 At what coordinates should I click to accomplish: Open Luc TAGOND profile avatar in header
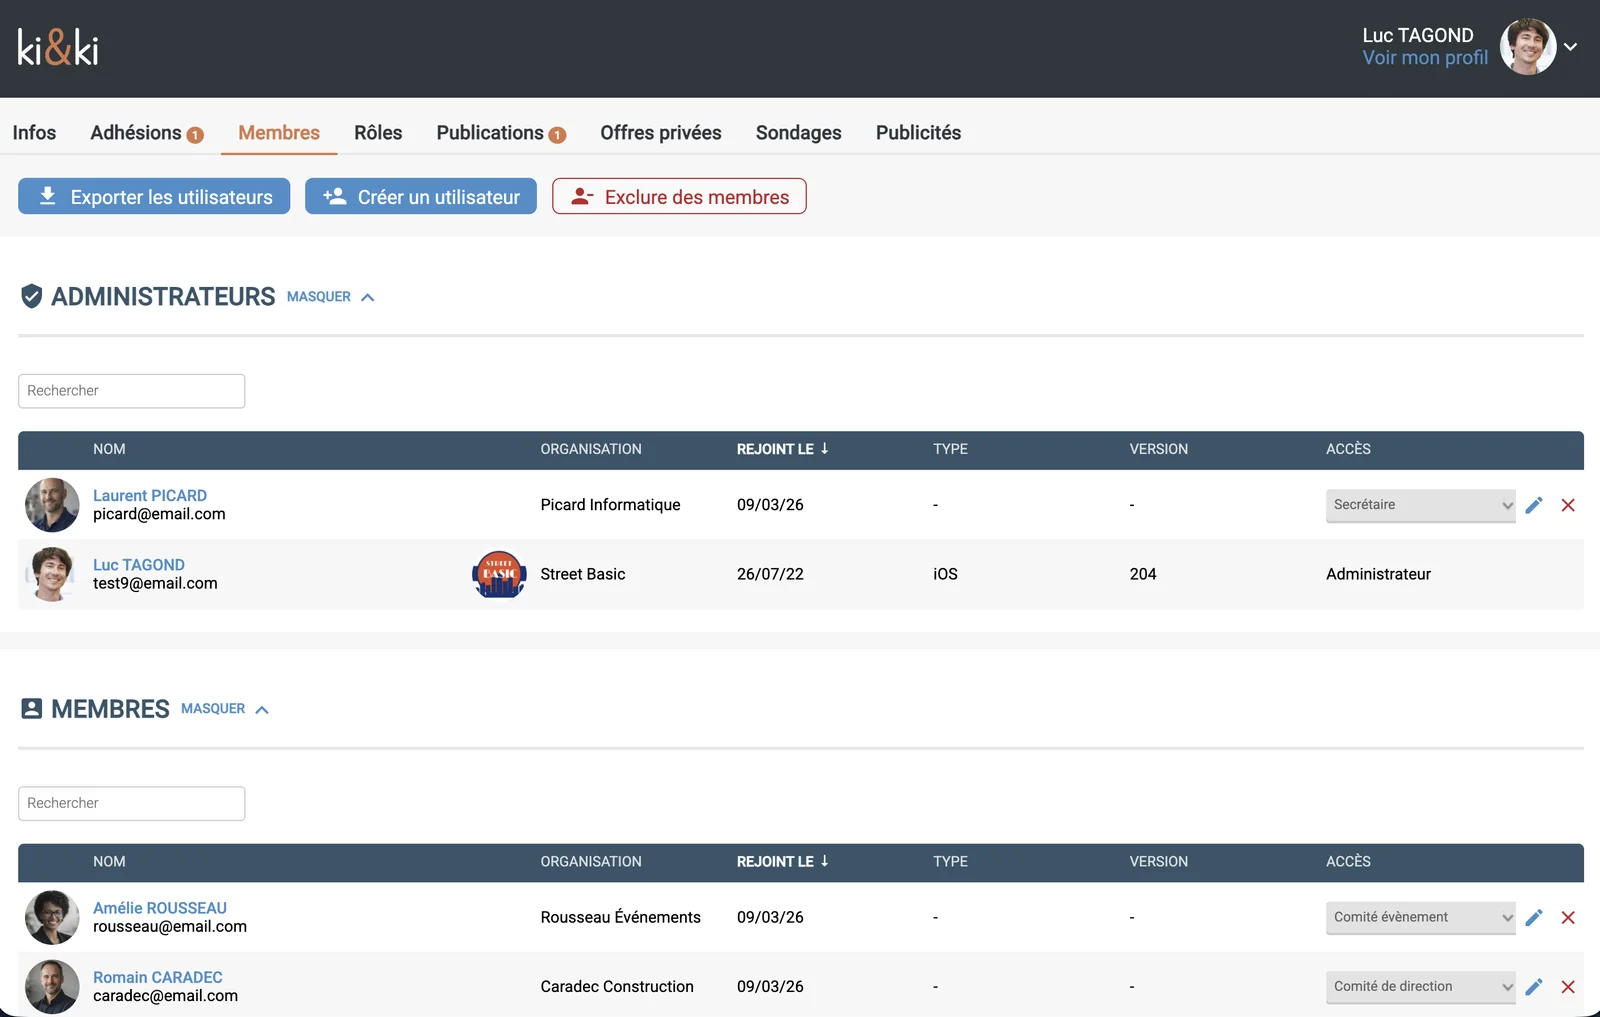[1527, 46]
